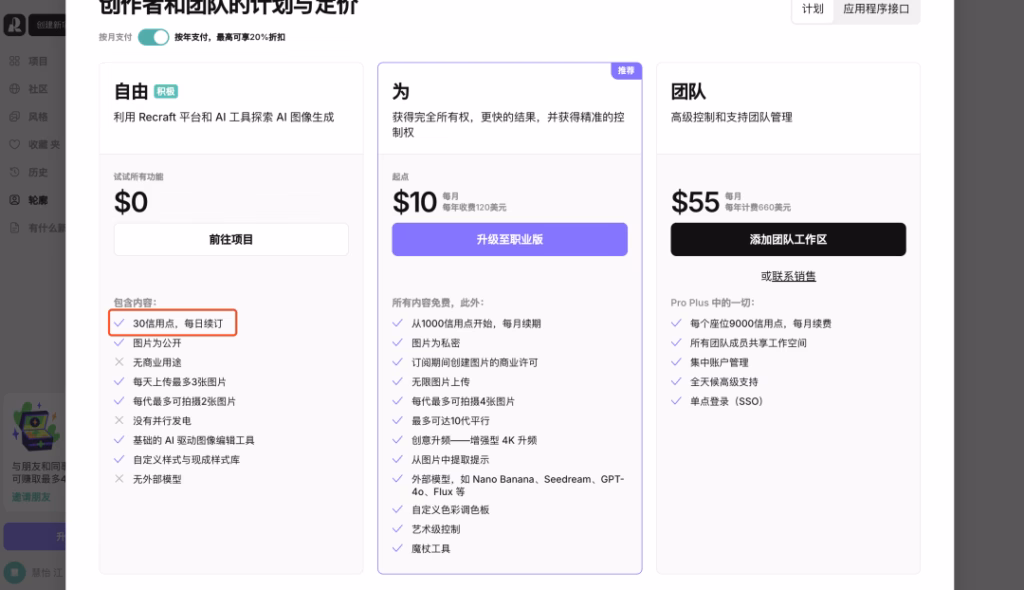
Task: Select the 按年支付 annual billing label
Action: pyautogui.click(x=229, y=37)
